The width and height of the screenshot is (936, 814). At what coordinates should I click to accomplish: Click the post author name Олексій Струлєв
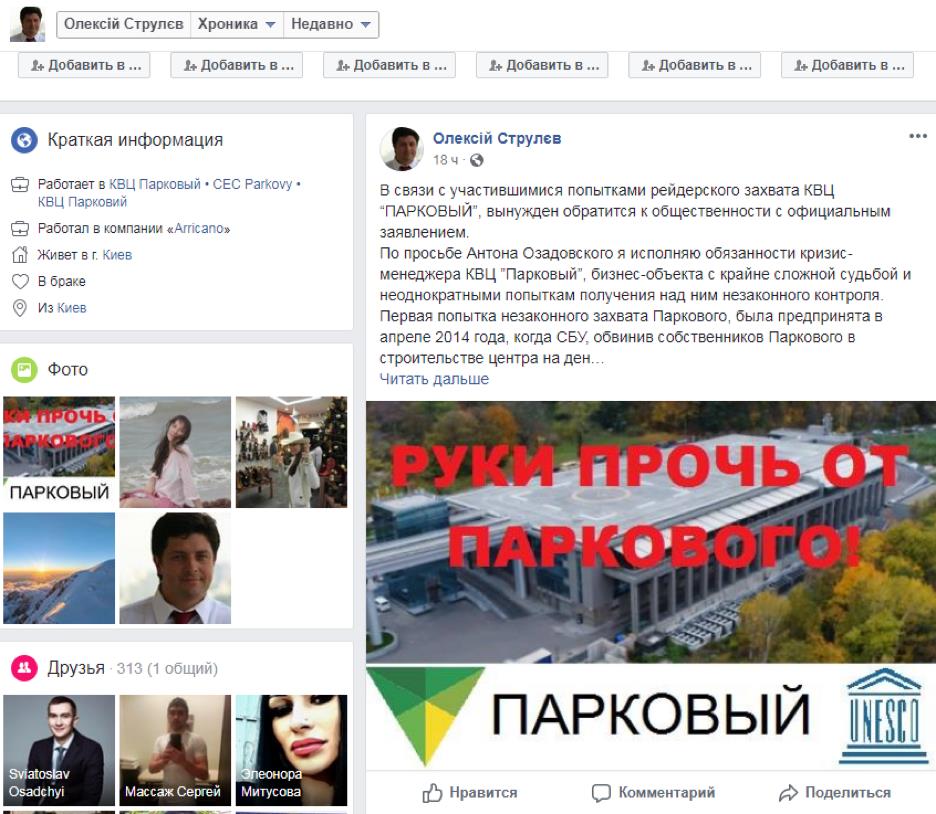pyautogui.click(x=497, y=138)
